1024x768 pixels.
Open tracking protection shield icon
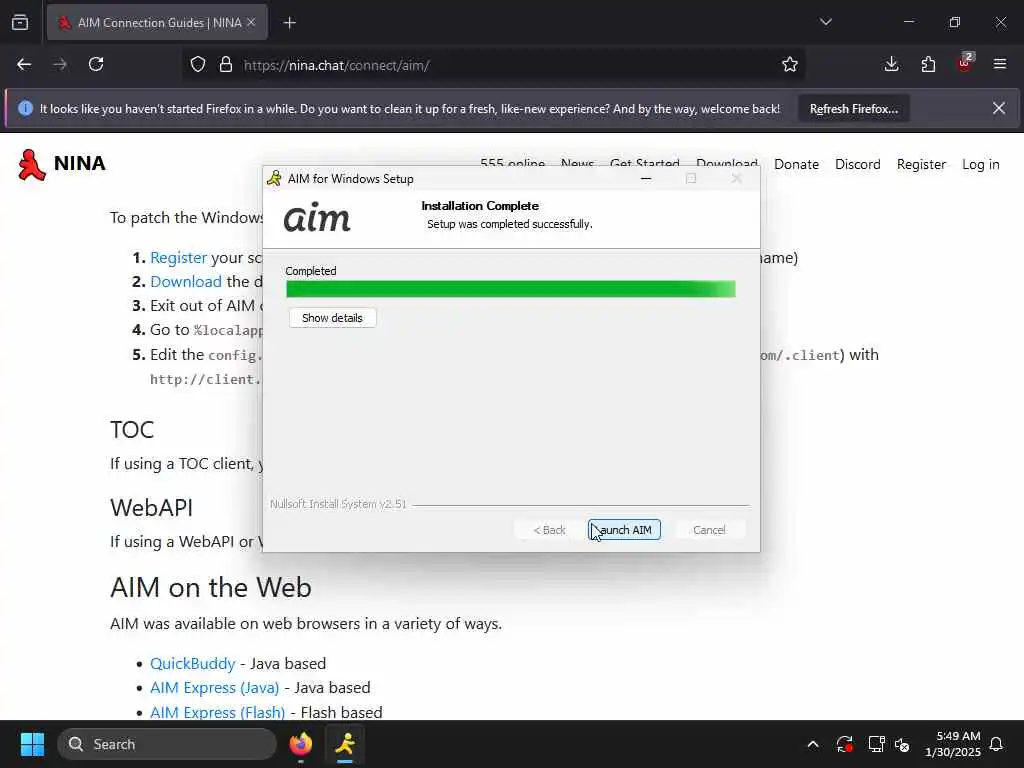point(198,65)
